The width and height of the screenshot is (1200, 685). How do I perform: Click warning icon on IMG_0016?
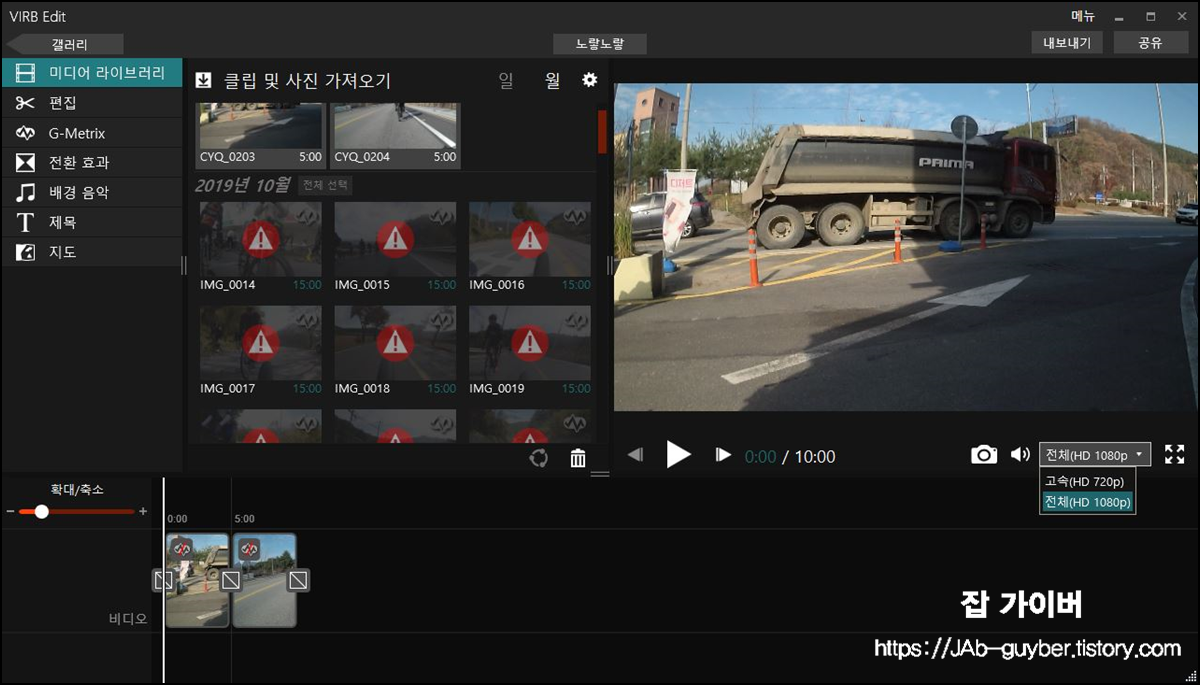(530, 239)
